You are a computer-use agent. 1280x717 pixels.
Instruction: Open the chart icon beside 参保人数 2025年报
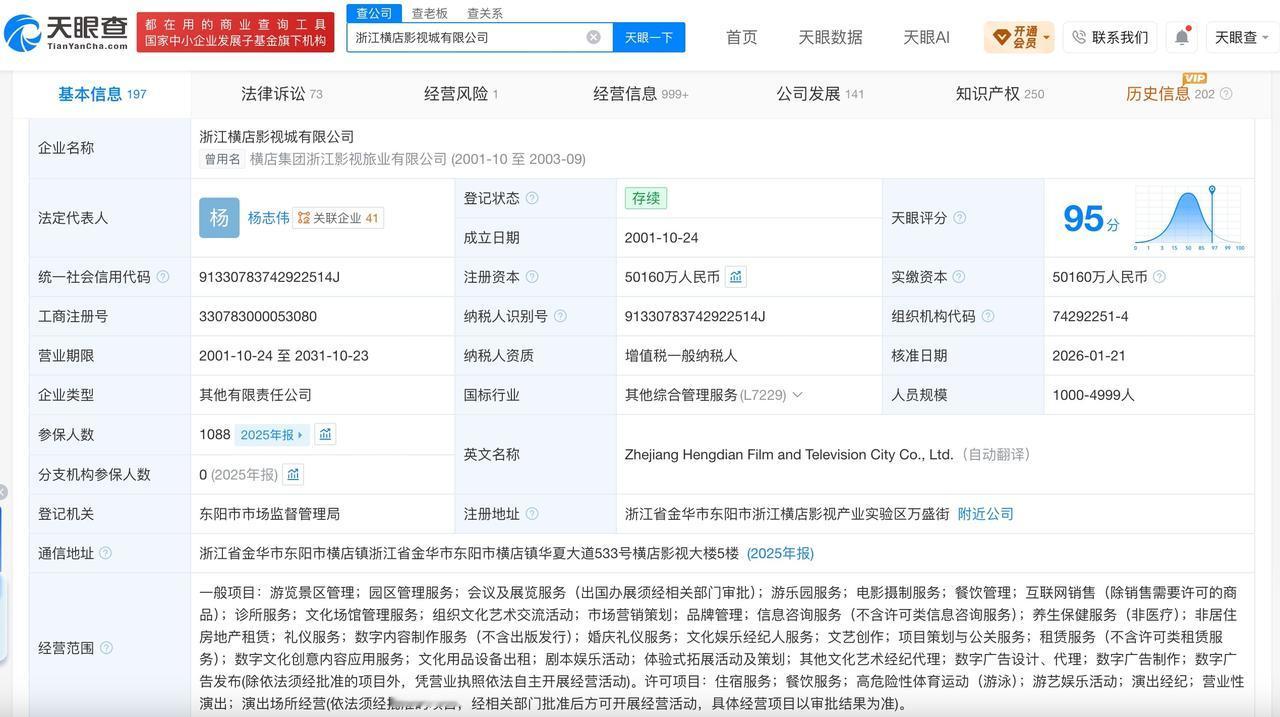tap(325, 434)
